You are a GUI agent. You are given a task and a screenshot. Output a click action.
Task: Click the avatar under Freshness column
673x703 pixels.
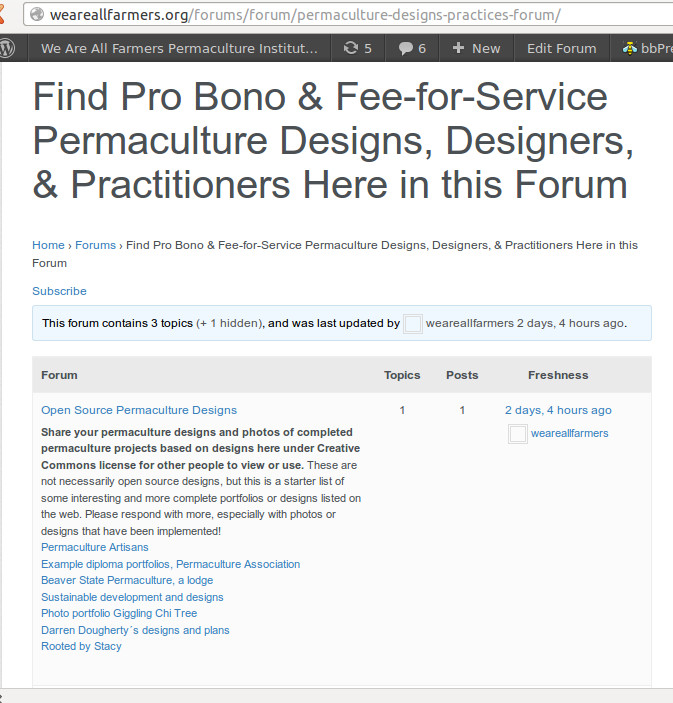pos(517,434)
